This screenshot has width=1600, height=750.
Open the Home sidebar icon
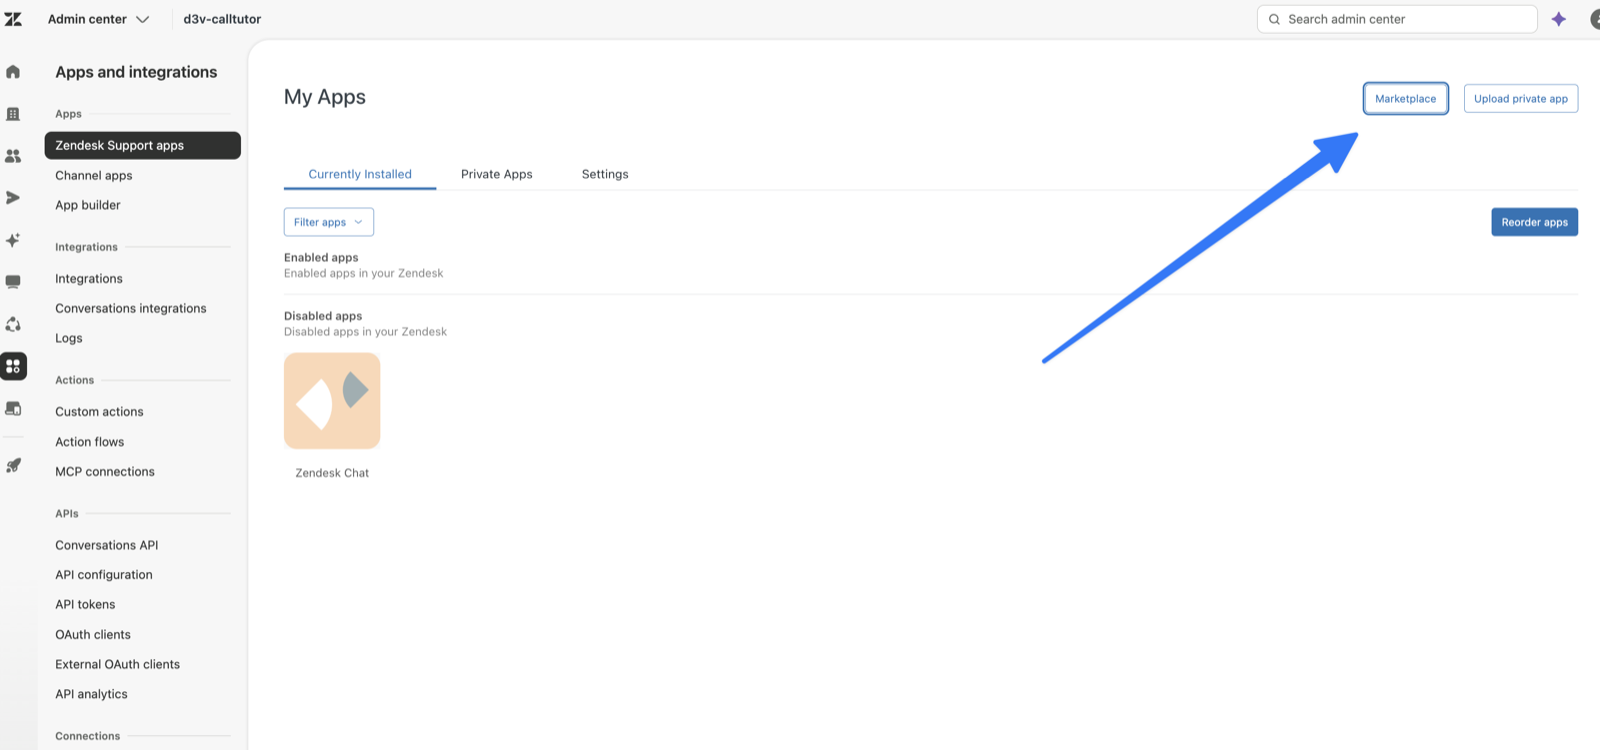(x=13, y=72)
